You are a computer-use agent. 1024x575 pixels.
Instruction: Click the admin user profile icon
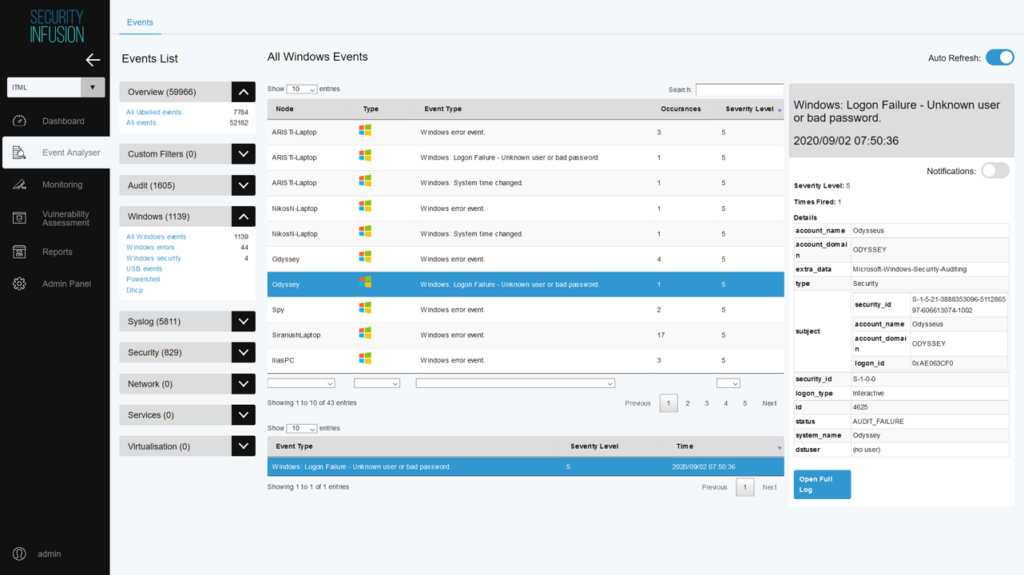coord(19,553)
